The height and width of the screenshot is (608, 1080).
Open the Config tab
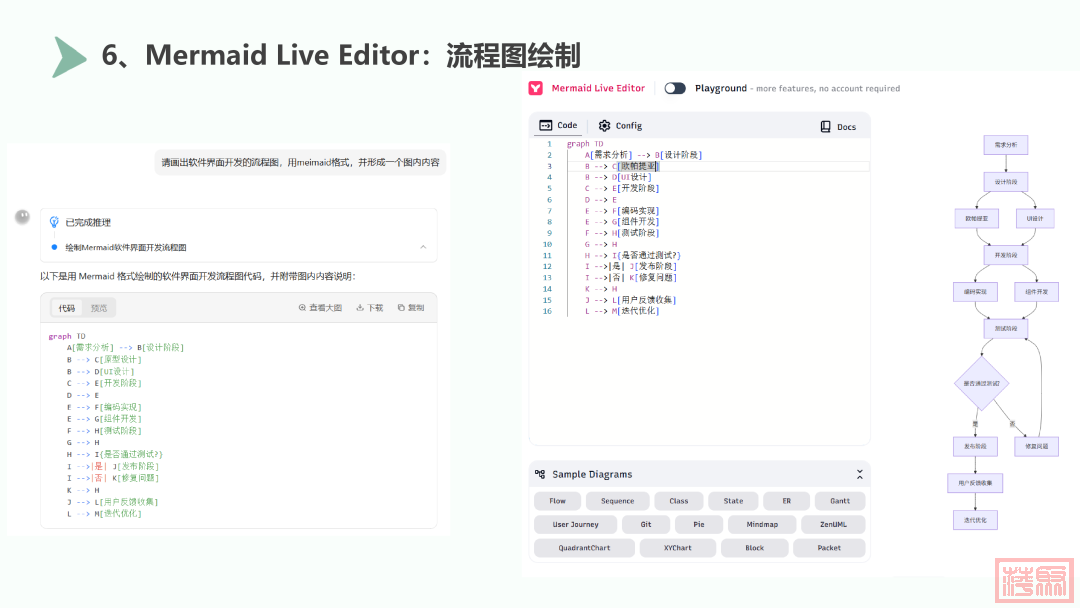[x=620, y=126]
